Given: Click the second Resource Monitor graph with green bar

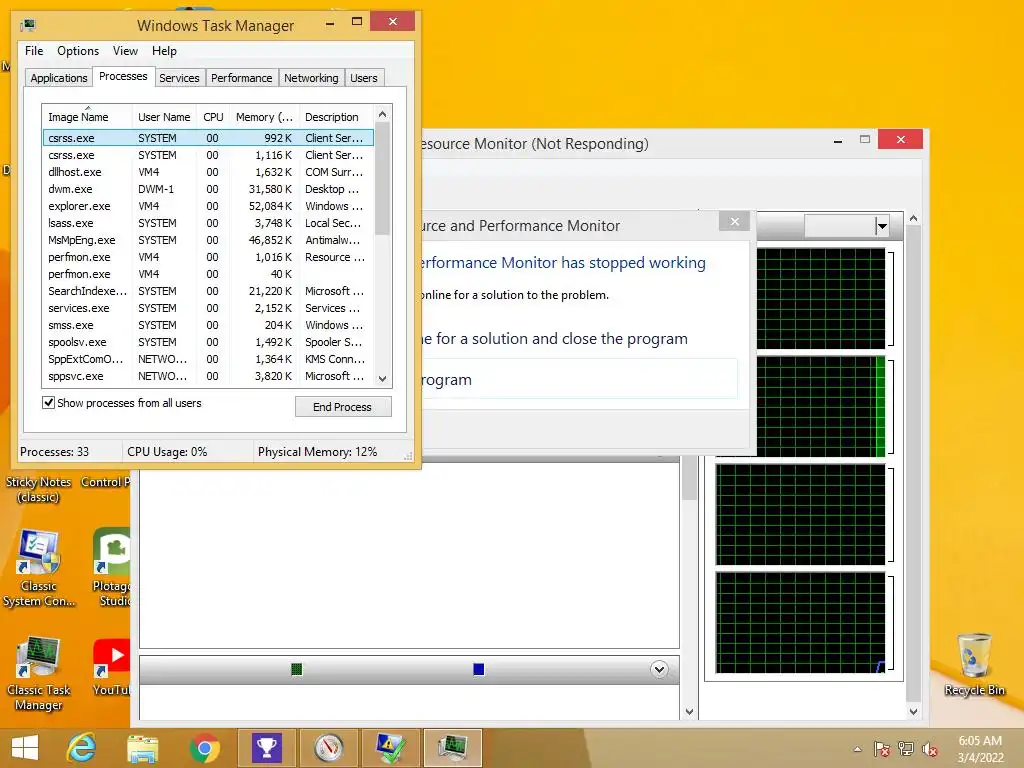Looking at the screenshot, I should click(x=821, y=406).
